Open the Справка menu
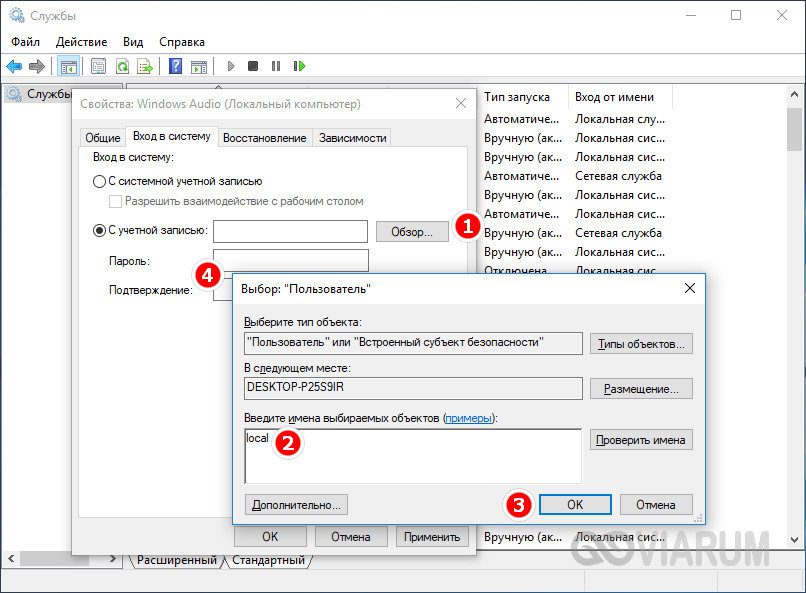This screenshot has width=806, height=593. tap(182, 42)
